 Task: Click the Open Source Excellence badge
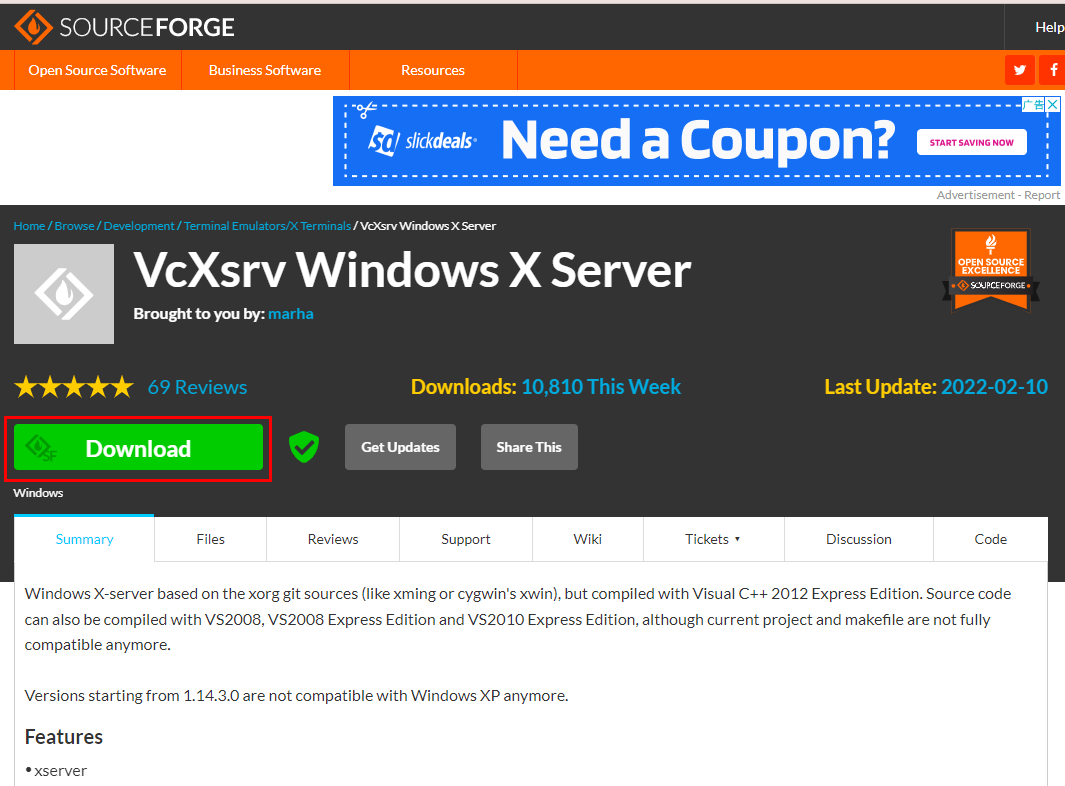click(991, 270)
